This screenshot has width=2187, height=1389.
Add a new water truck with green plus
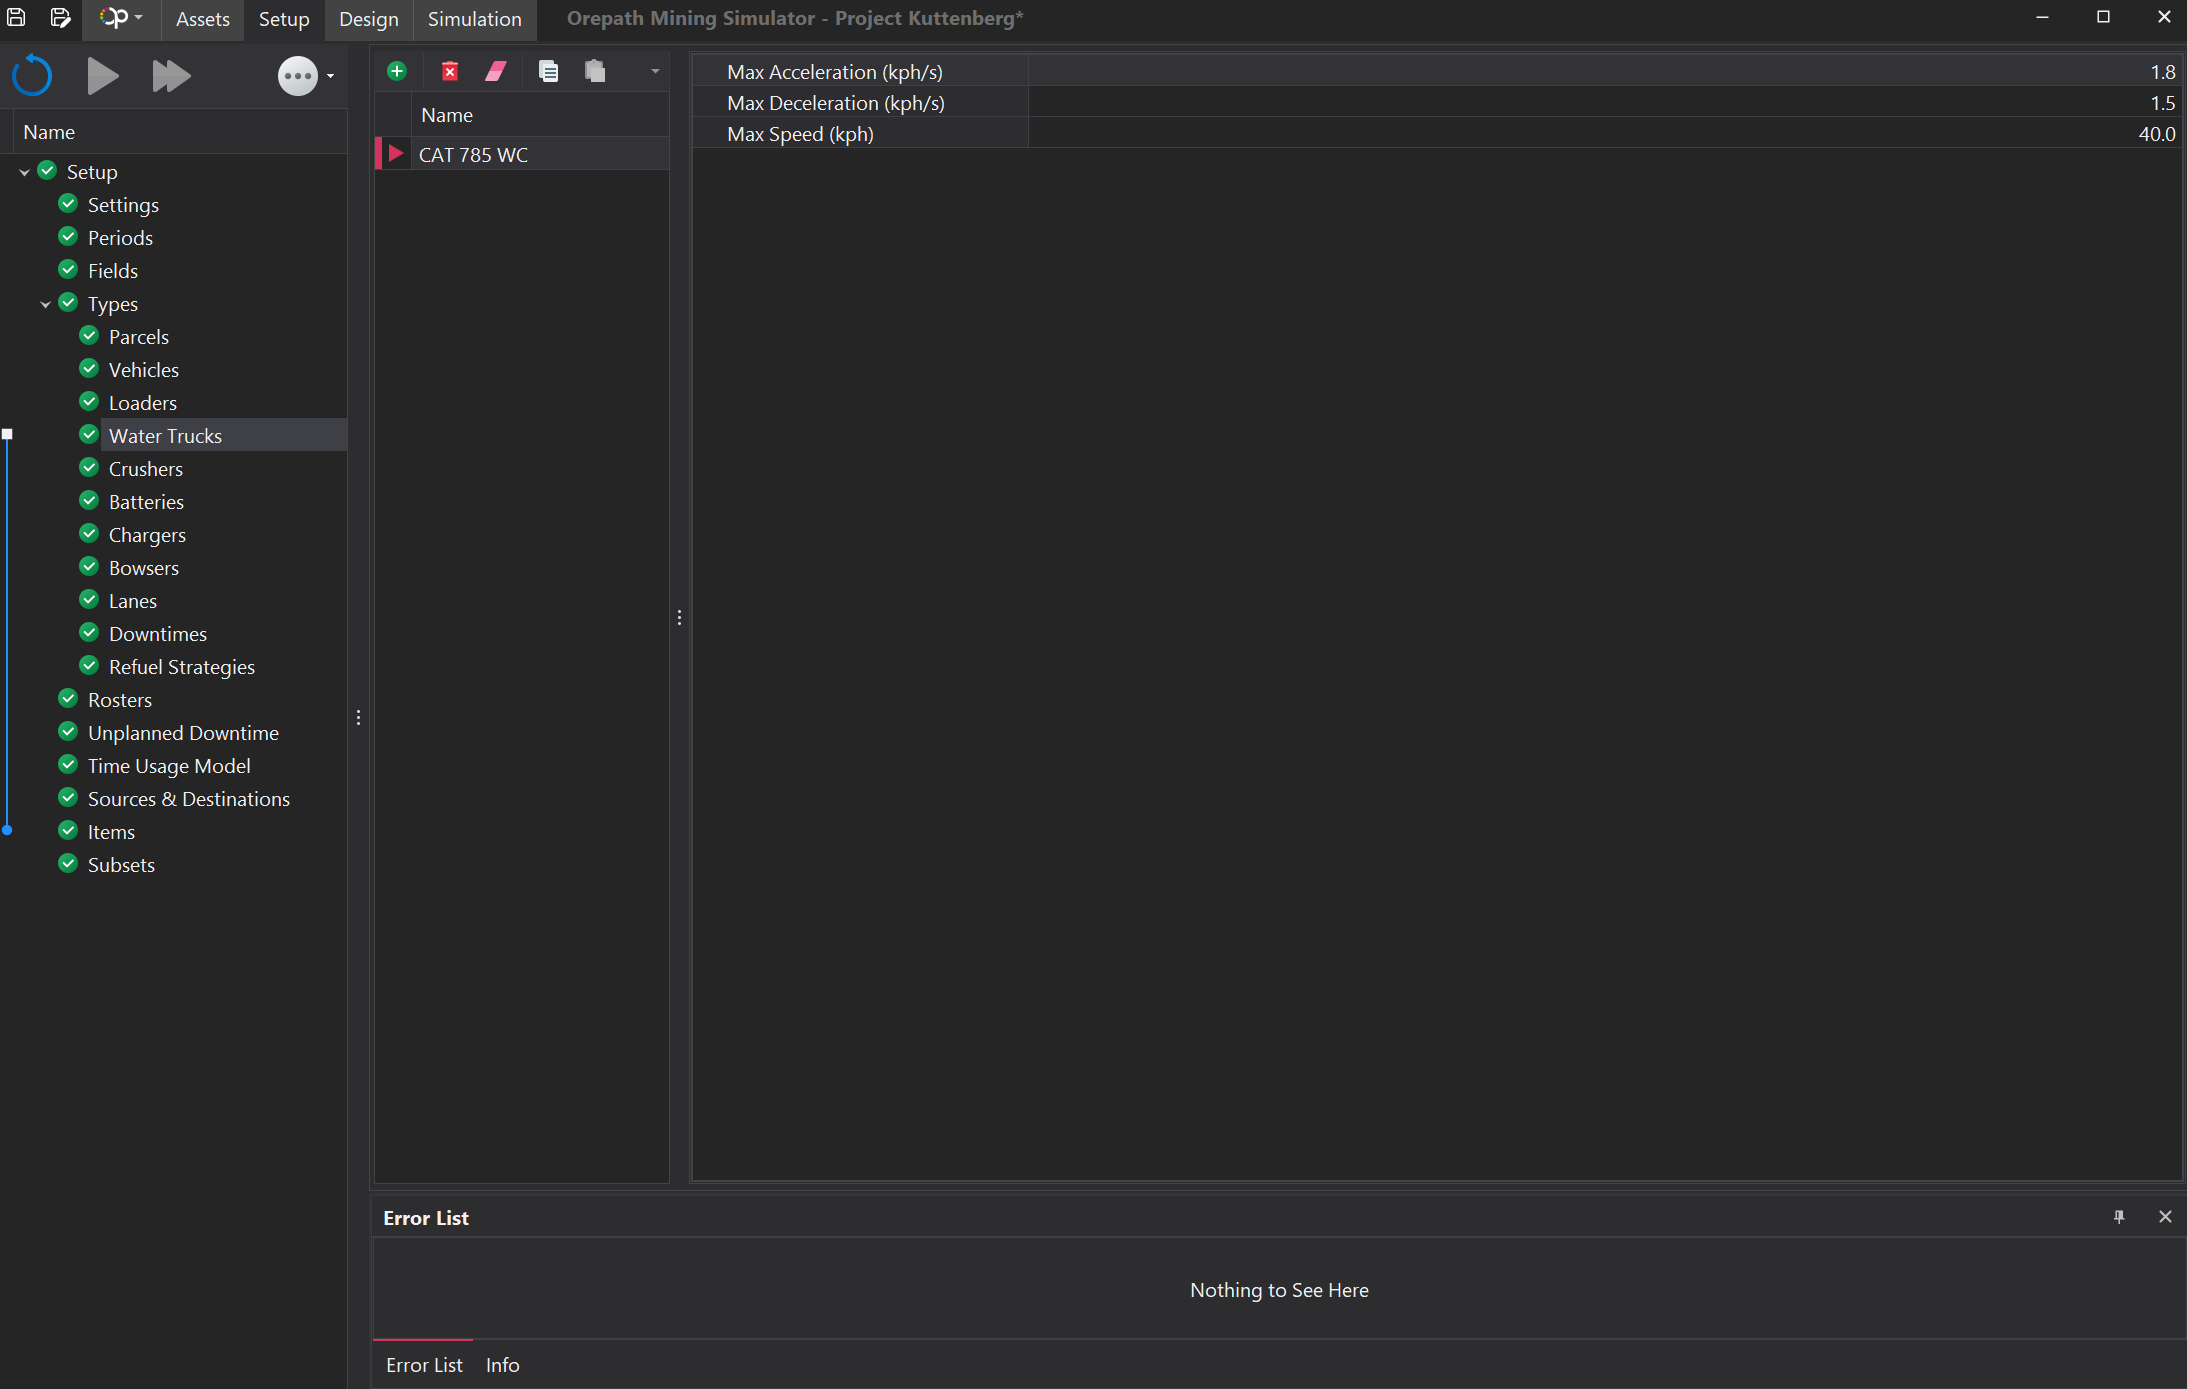(x=397, y=71)
